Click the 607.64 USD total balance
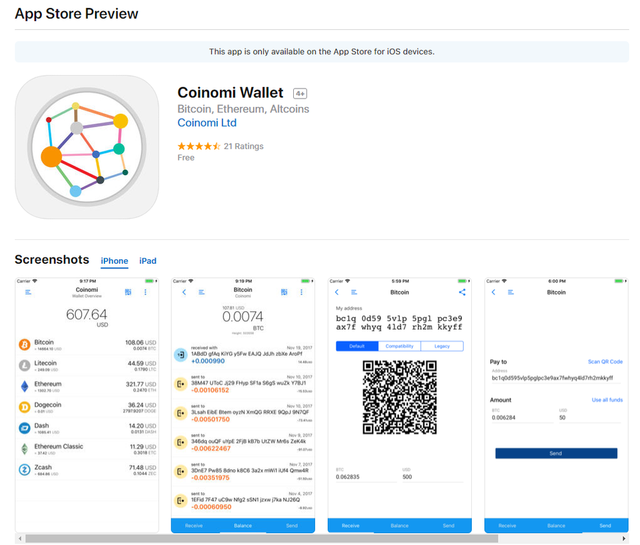640x545 pixels. click(x=87, y=317)
